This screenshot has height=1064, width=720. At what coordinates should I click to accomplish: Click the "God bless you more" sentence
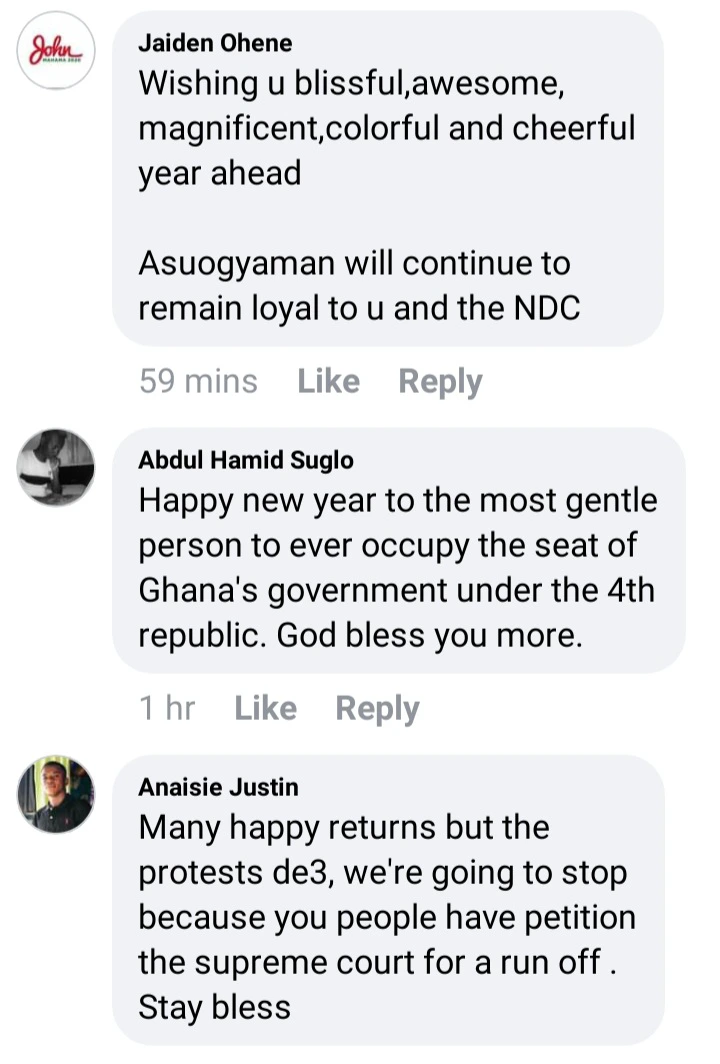[428, 636]
